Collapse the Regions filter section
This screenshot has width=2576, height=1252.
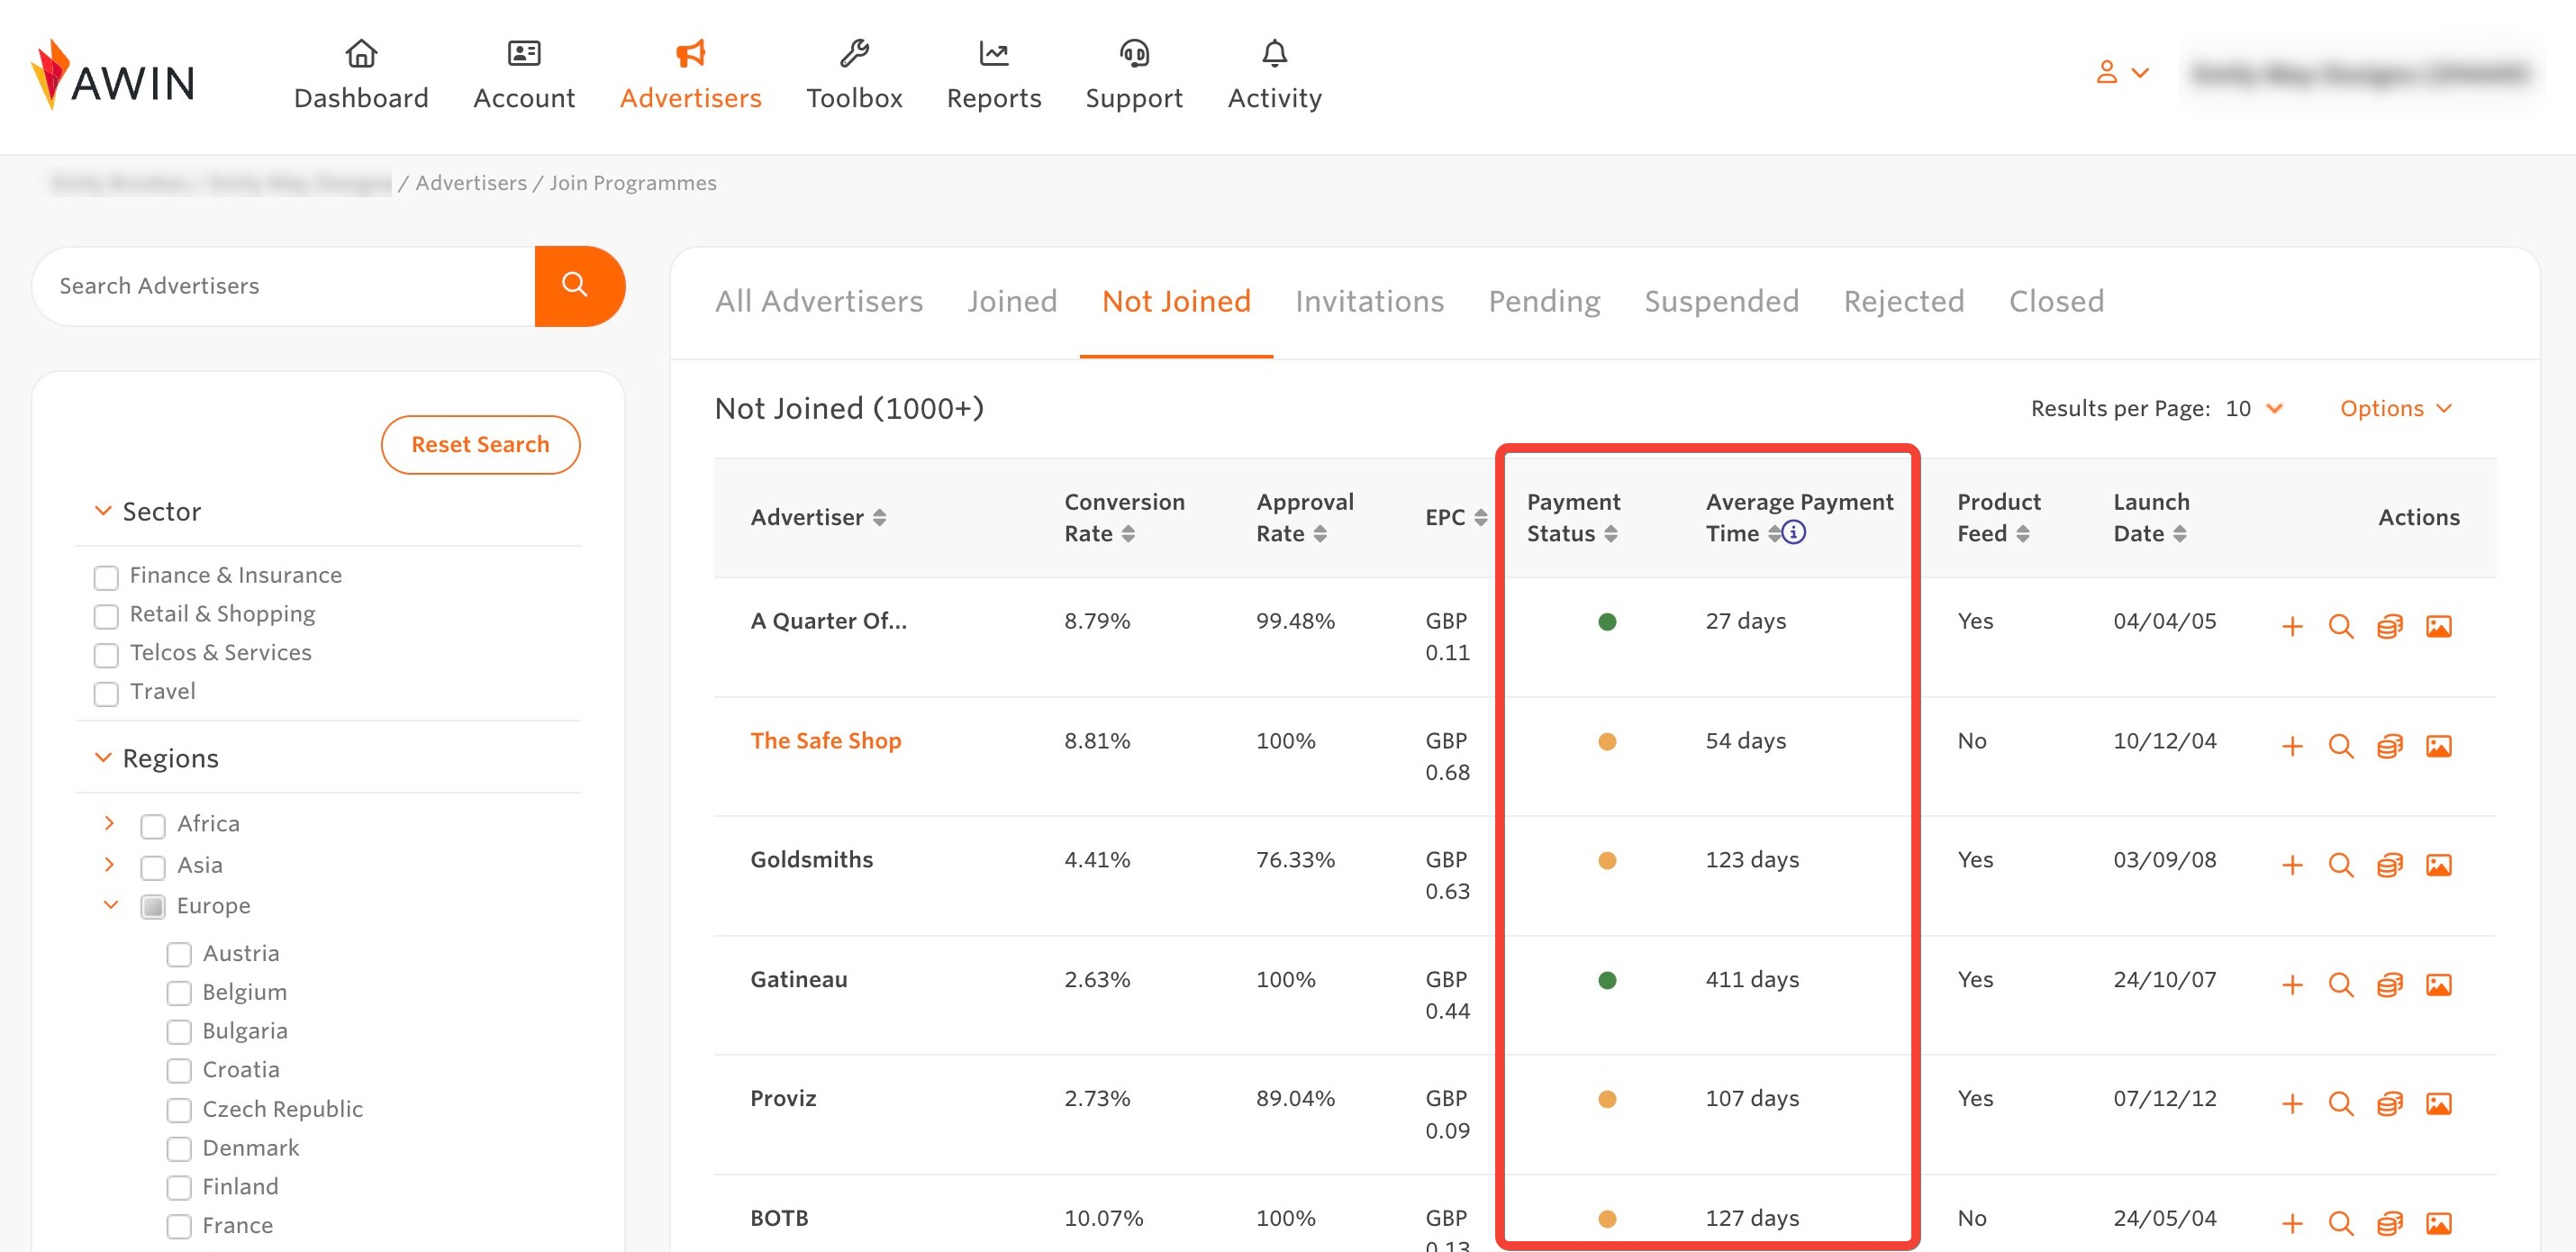pos(103,758)
